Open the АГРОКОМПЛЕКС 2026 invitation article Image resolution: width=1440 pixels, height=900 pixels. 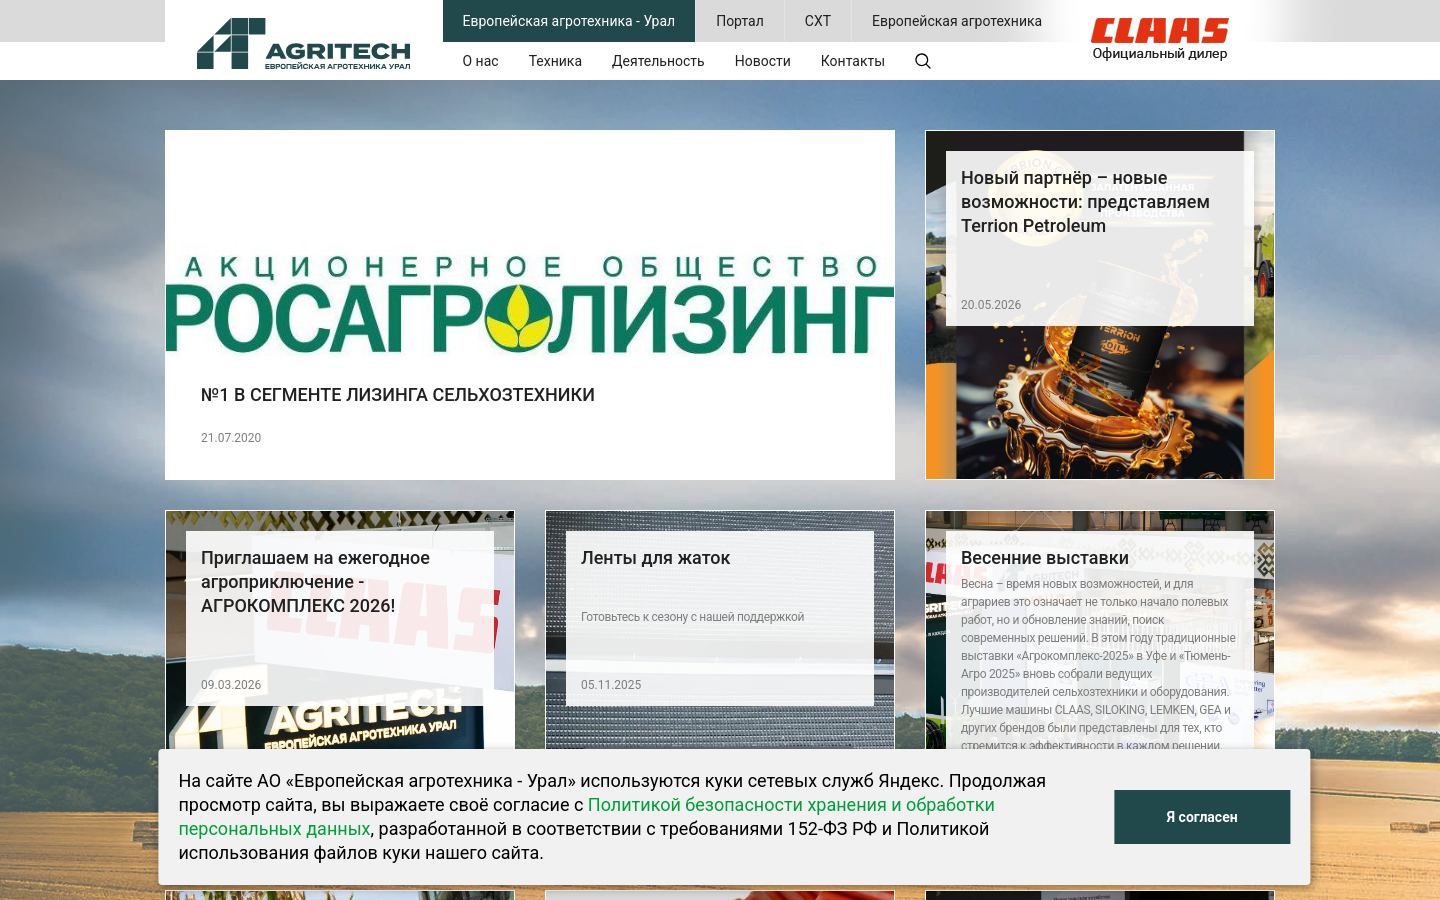click(315, 582)
